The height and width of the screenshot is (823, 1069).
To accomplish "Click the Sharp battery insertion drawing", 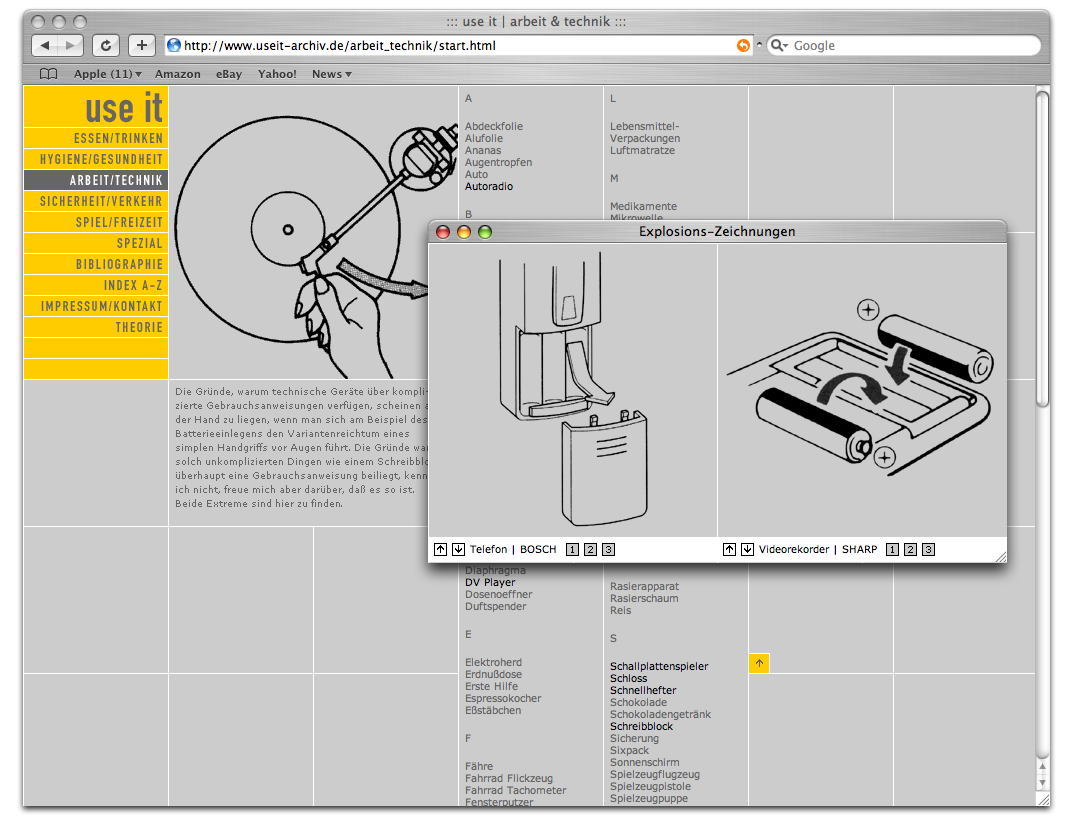I will pyautogui.click(x=862, y=390).
